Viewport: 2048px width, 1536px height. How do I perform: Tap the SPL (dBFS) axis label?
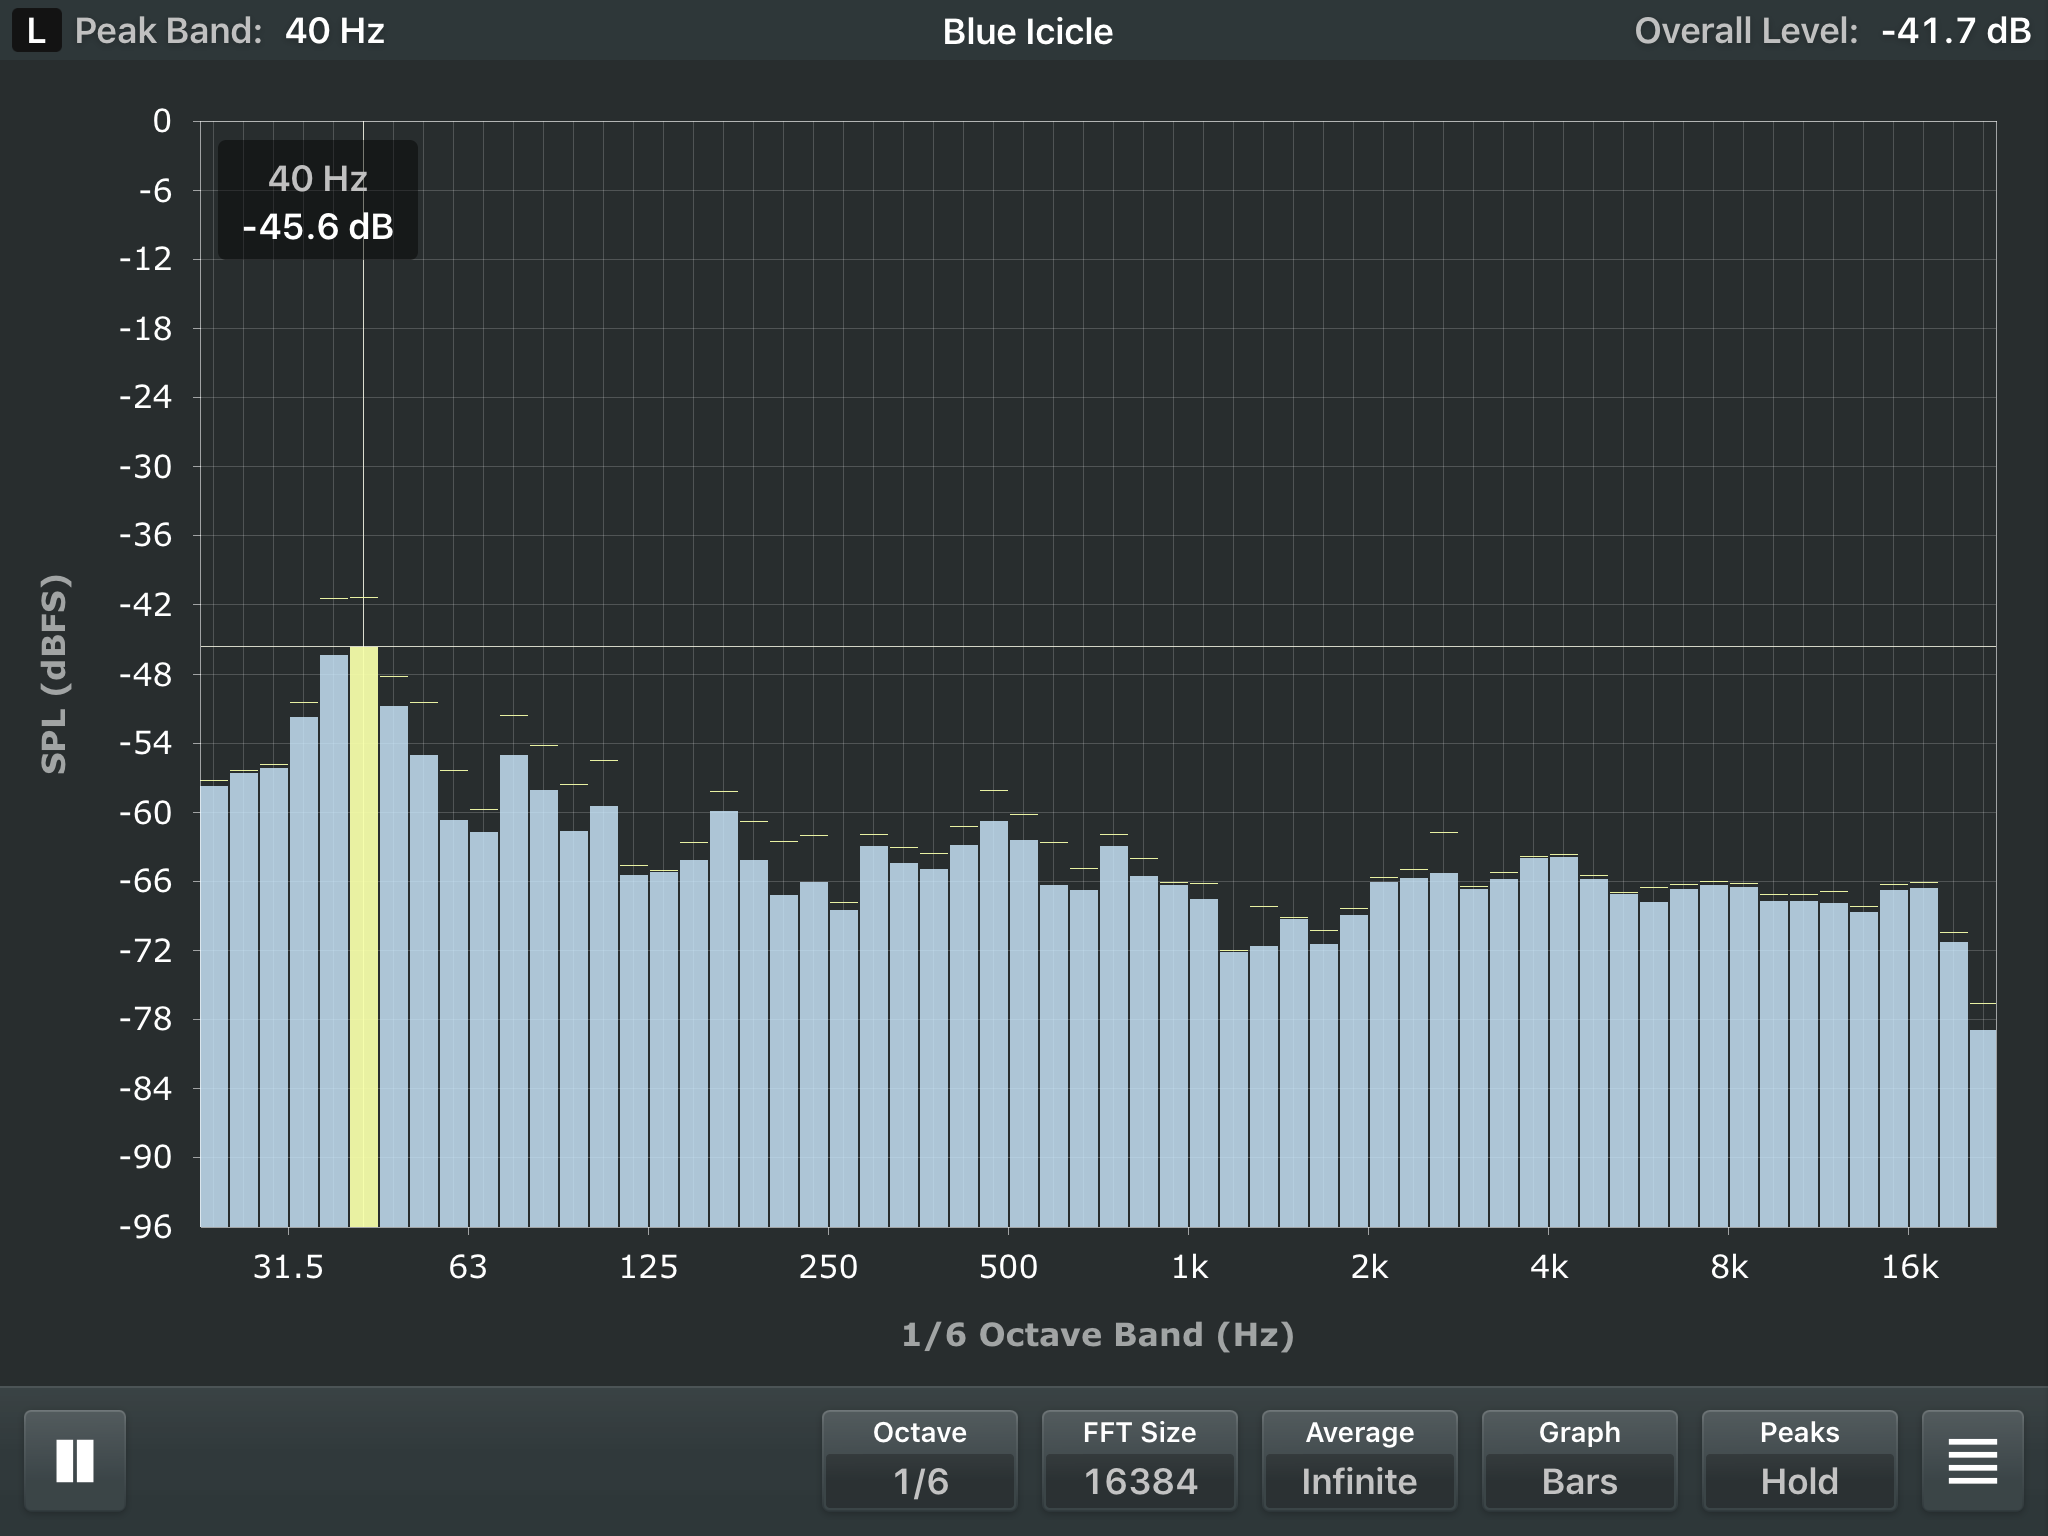point(54,674)
